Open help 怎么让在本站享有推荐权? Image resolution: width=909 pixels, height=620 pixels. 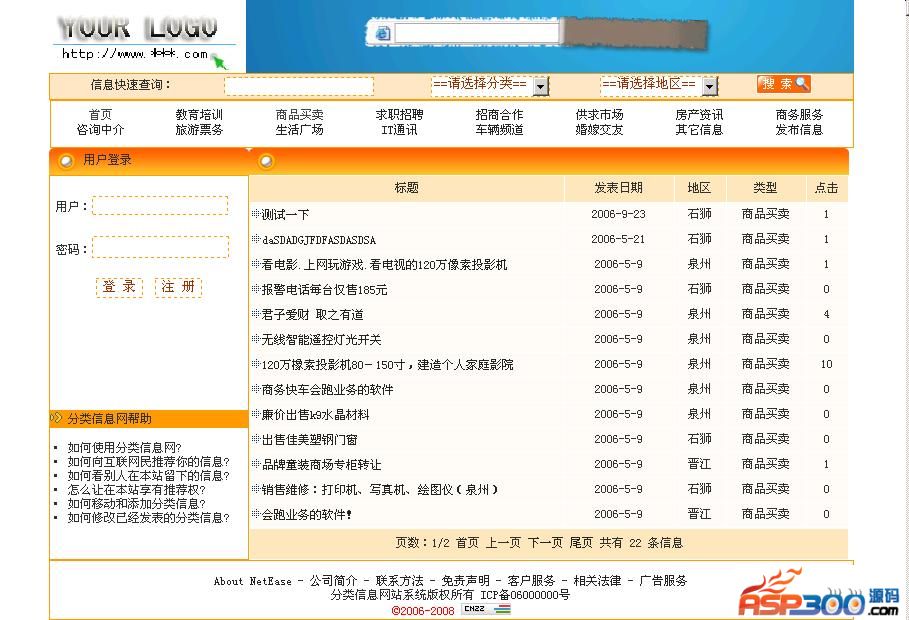pos(137,490)
